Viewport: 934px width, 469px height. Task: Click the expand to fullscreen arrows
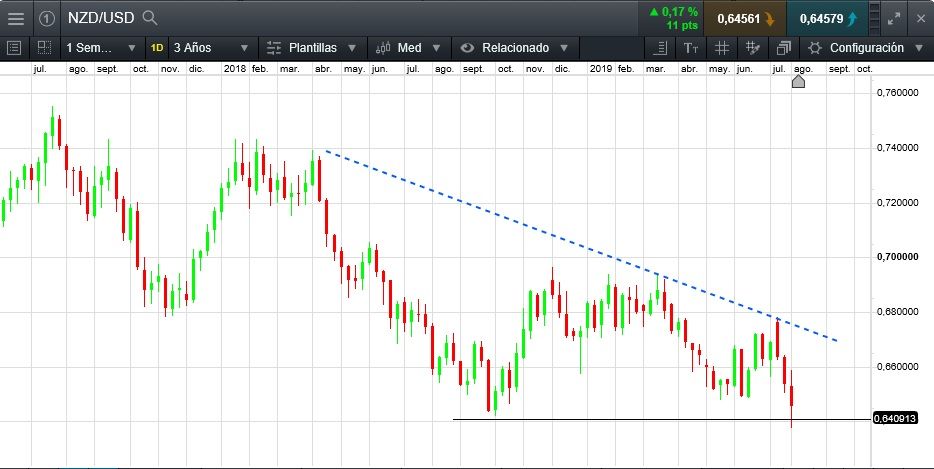pos(894,18)
